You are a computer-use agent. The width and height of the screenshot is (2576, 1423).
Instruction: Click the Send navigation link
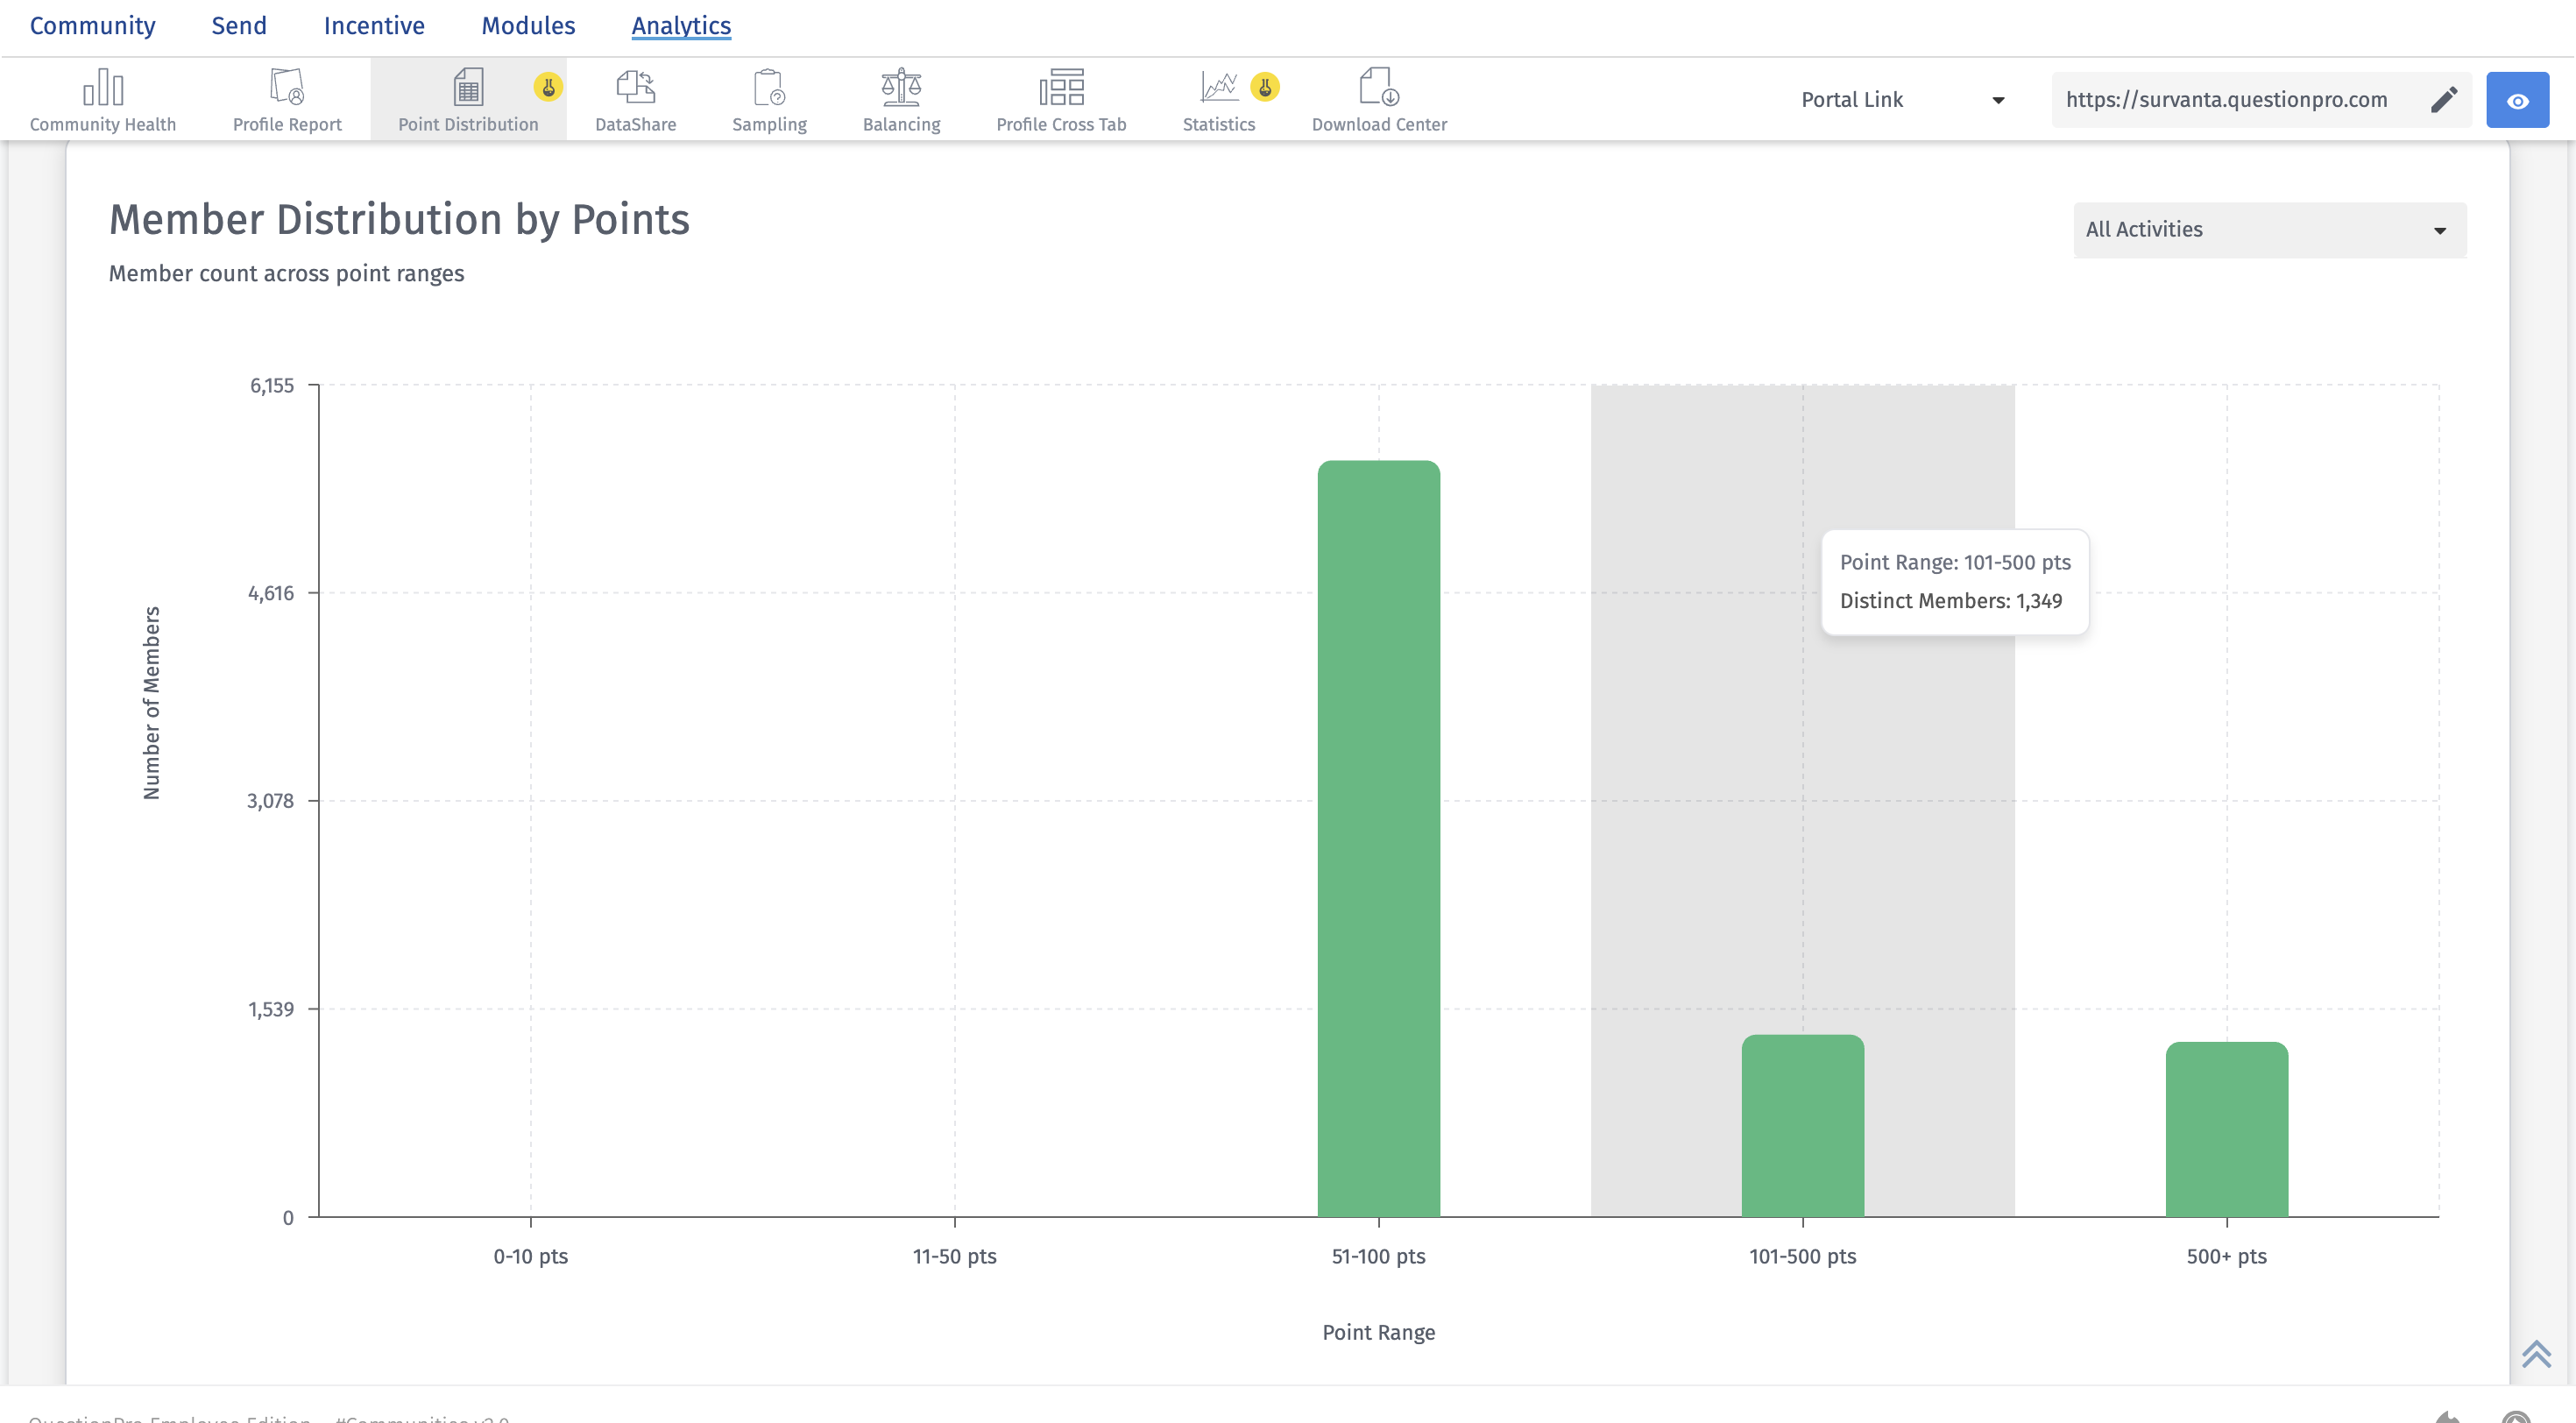click(x=238, y=25)
